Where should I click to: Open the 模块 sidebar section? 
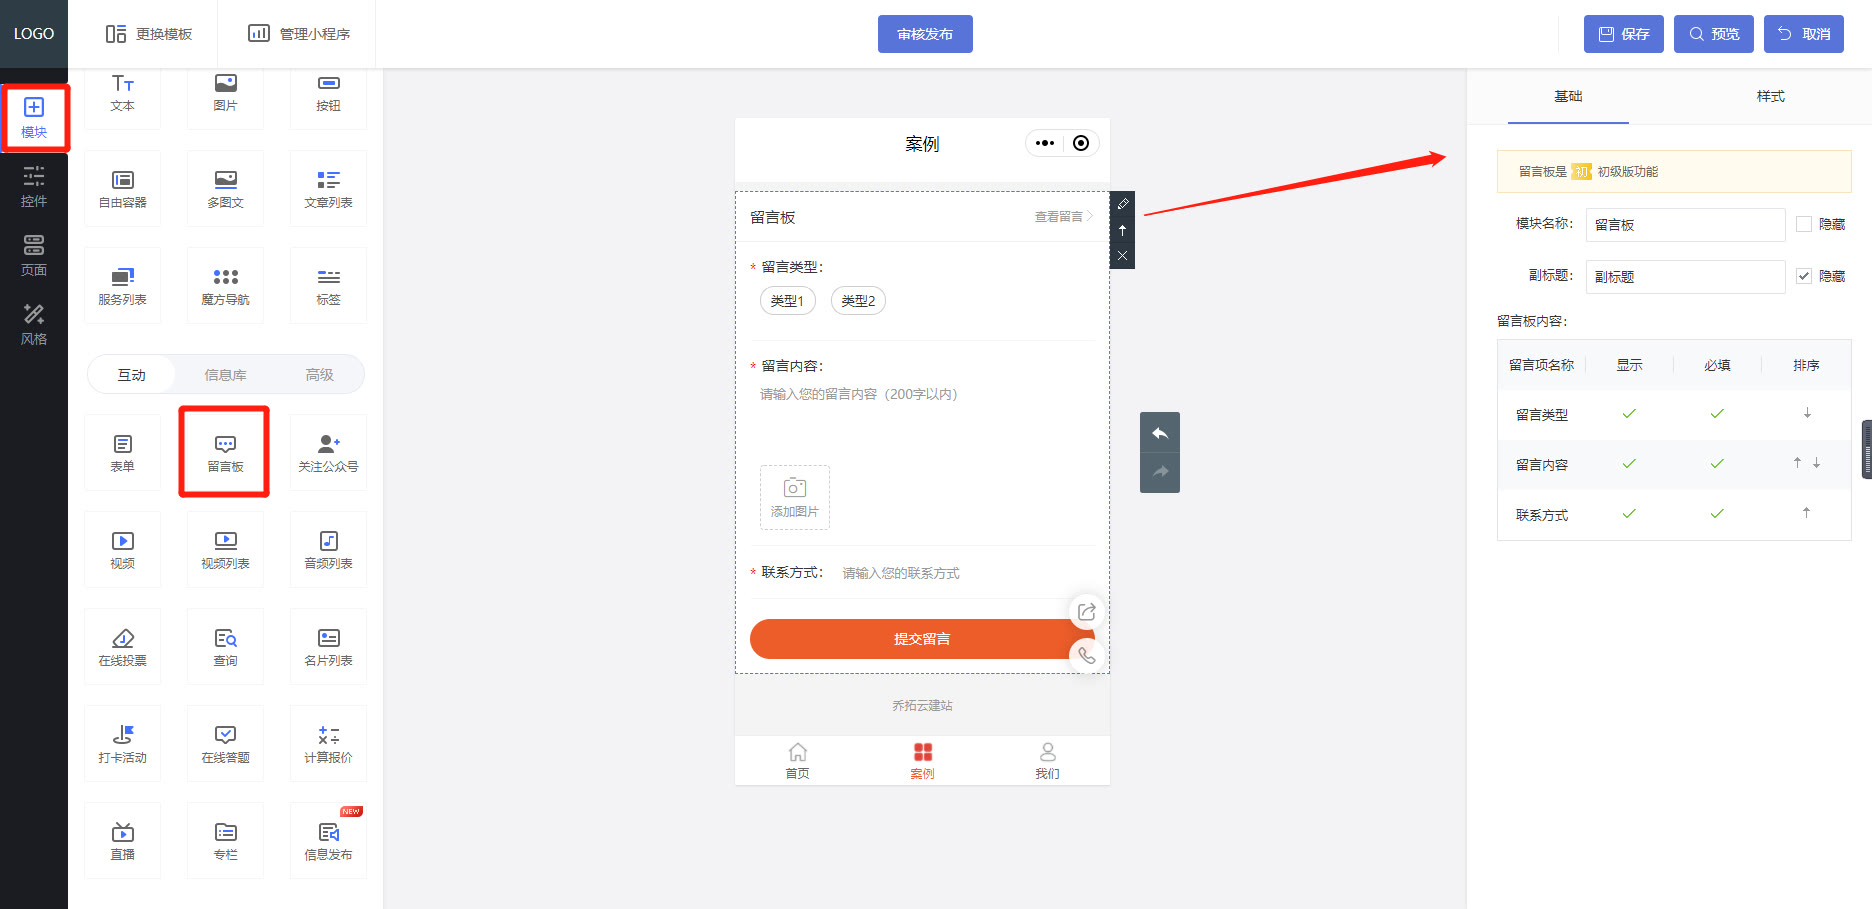click(34, 118)
